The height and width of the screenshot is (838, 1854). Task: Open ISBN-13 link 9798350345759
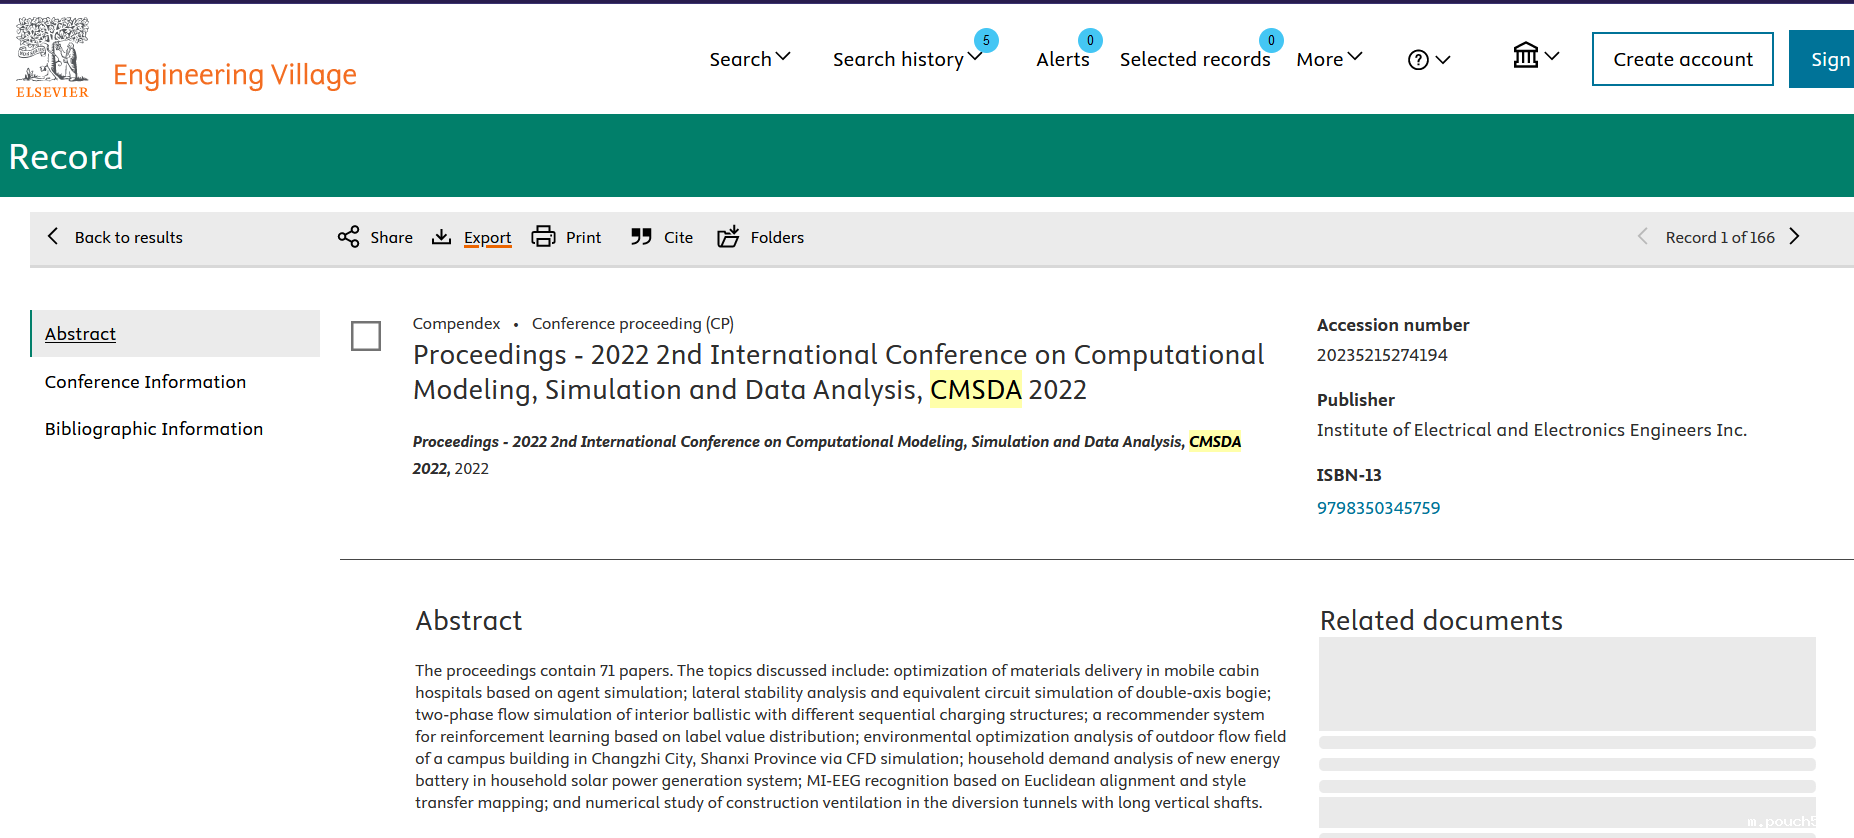(1378, 508)
